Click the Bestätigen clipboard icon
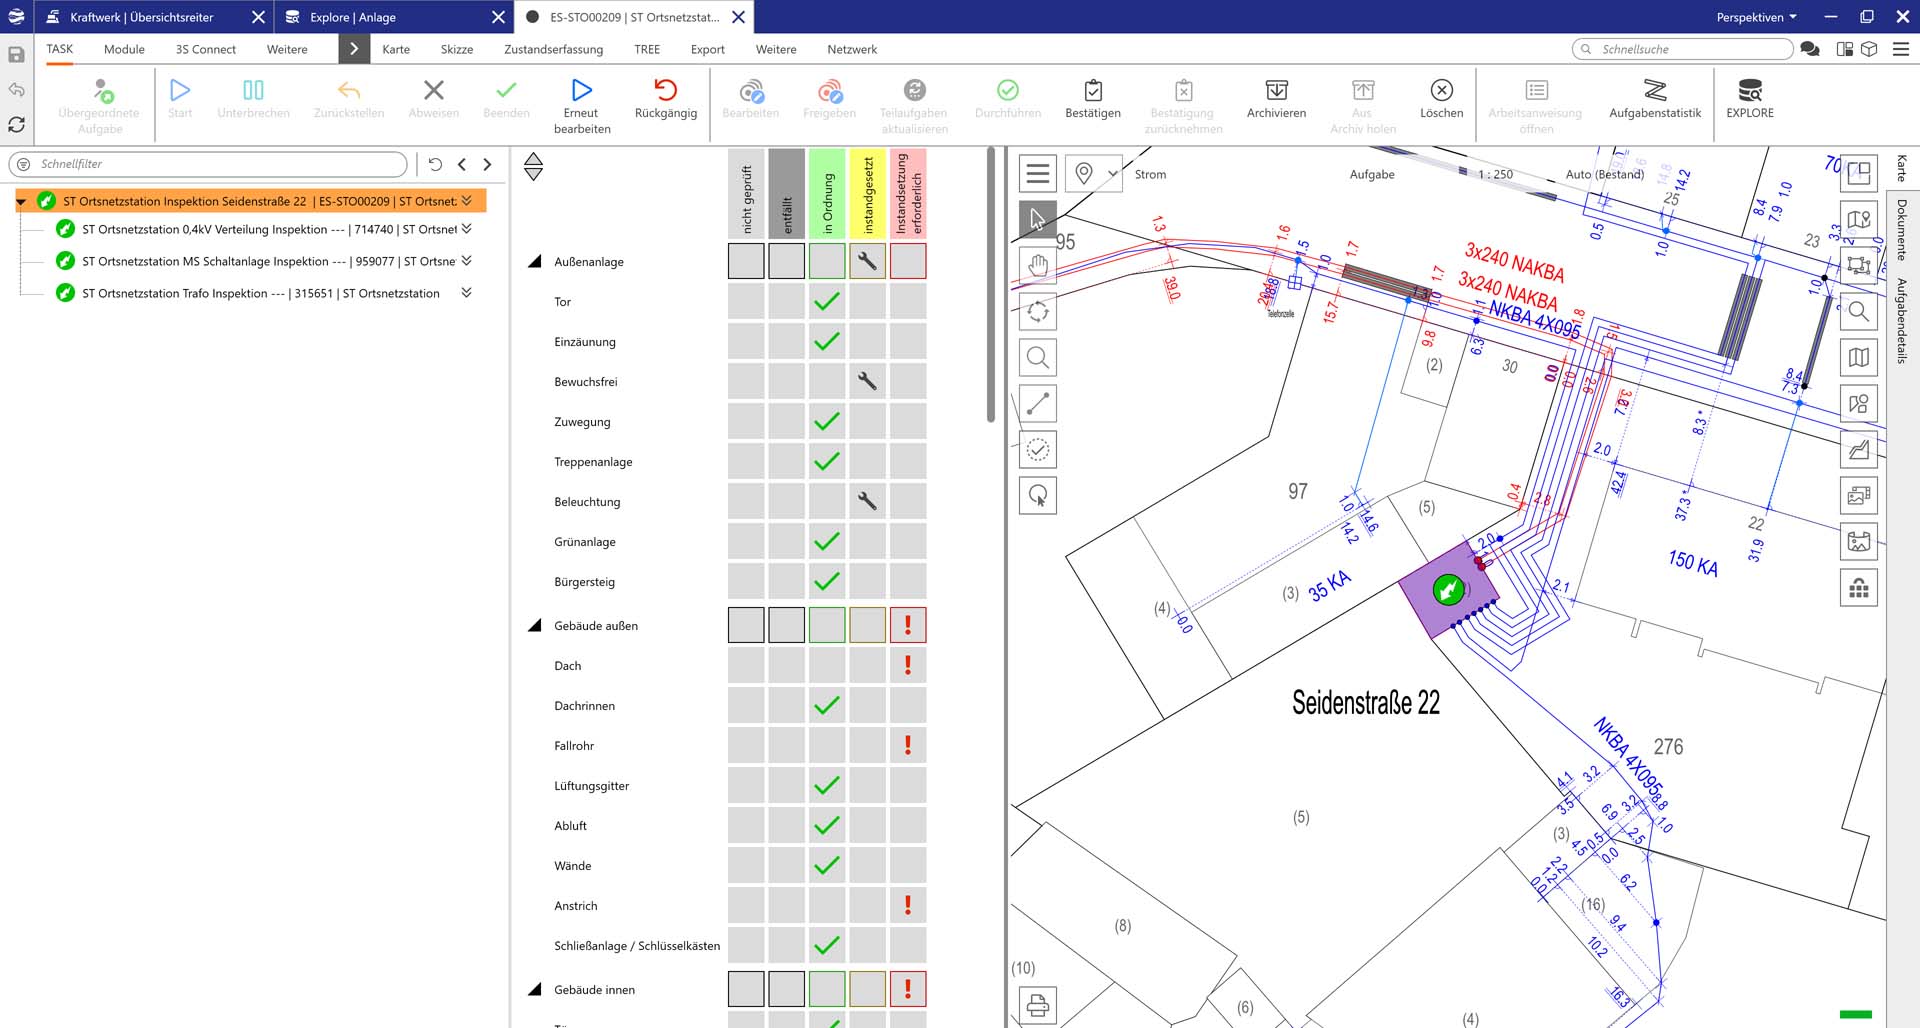This screenshot has height=1028, width=1920. 1092,91
